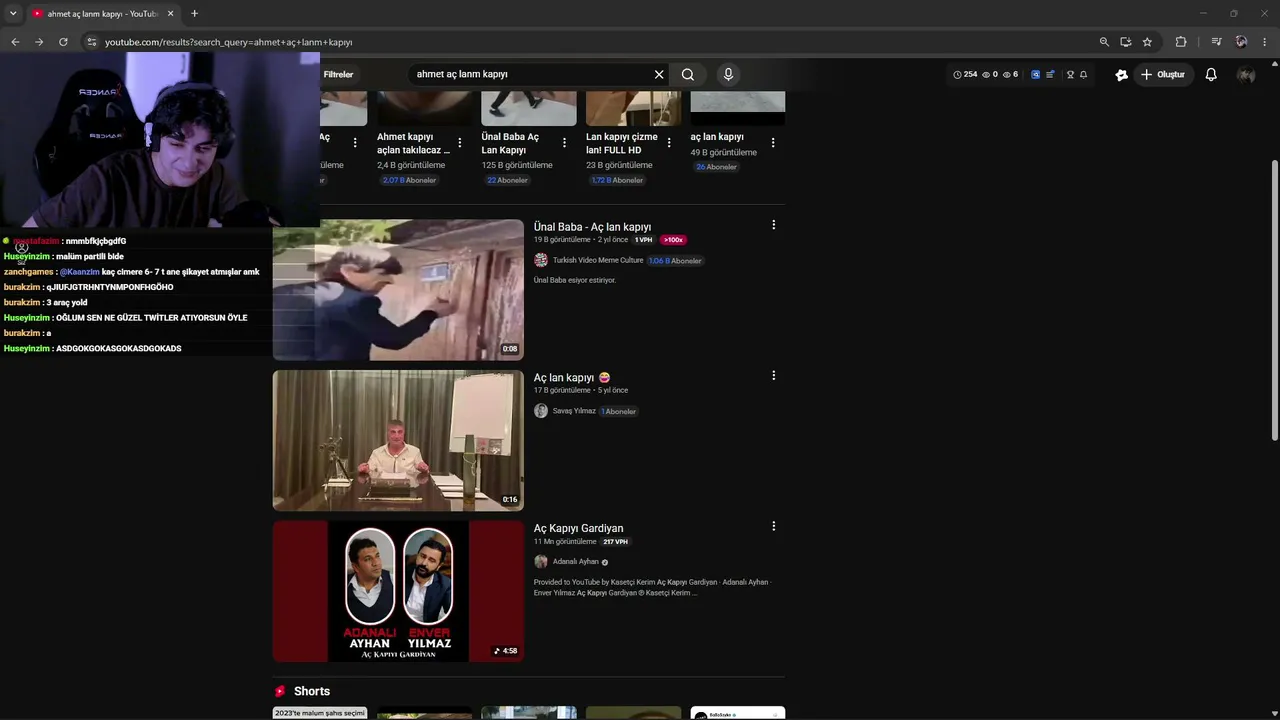Screen dimensions: 1280x720
Task: Open site information icon in address bar
Action: 91,42
